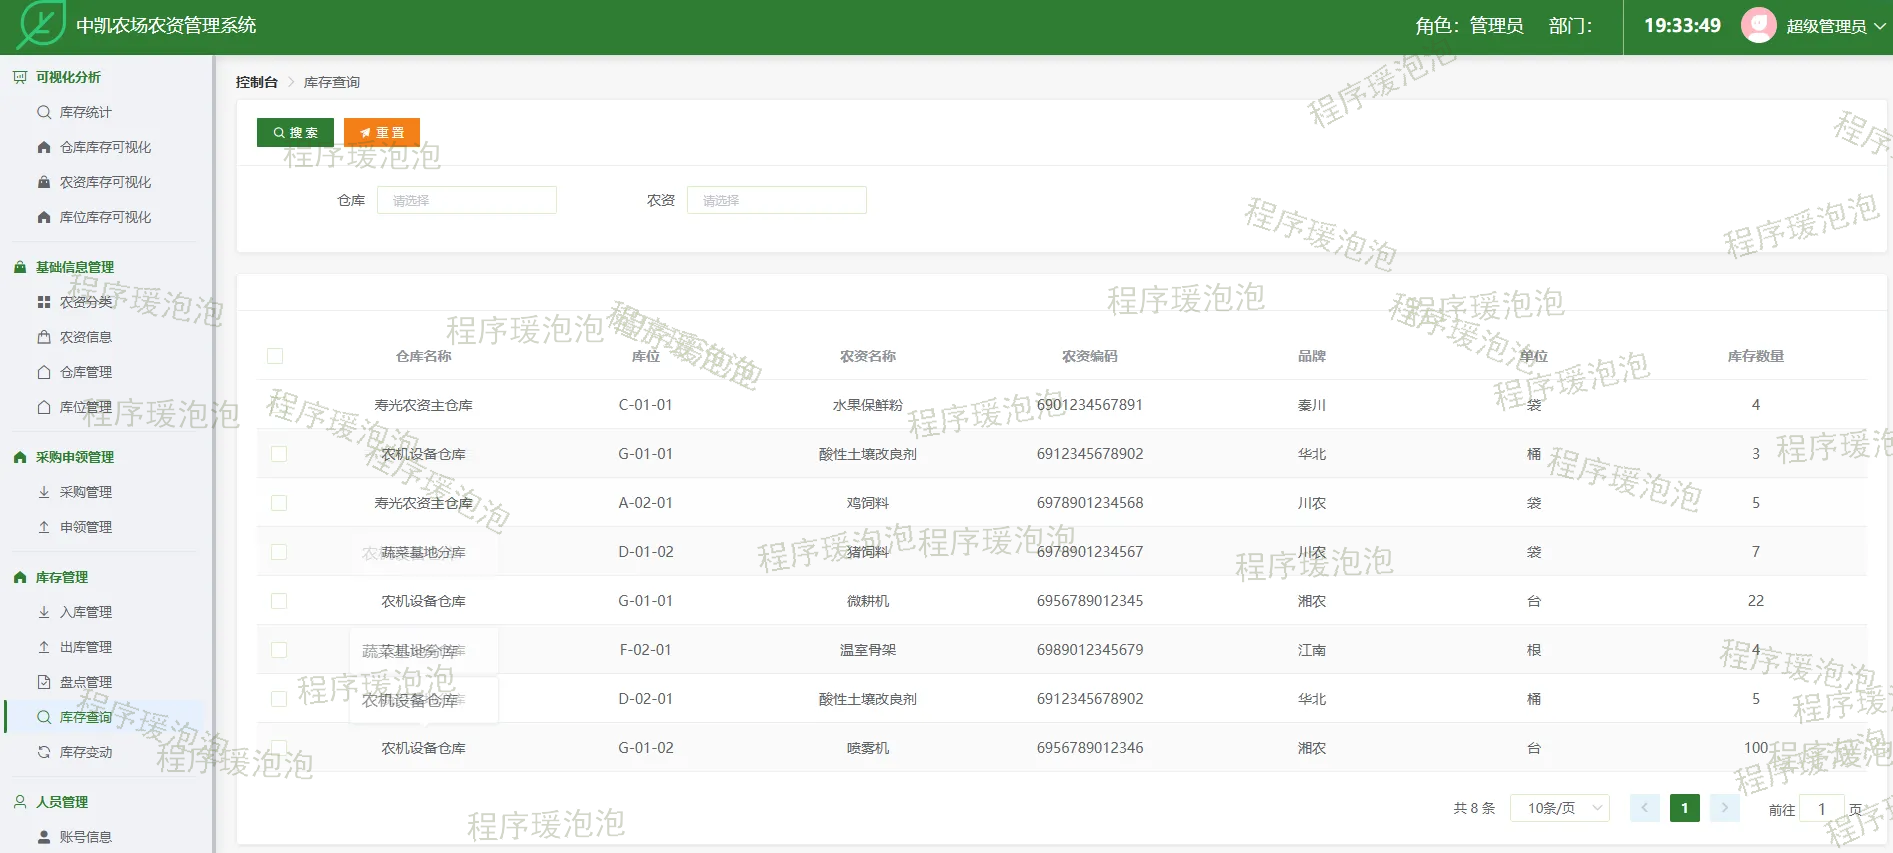The width and height of the screenshot is (1893, 853).
Task: Click the 基础信息管理 lock icon
Action: pyautogui.click(x=20, y=267)
